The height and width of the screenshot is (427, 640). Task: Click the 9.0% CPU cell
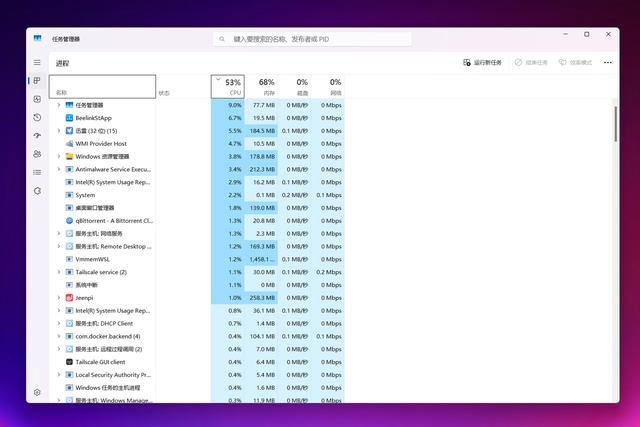coord(228,105)
